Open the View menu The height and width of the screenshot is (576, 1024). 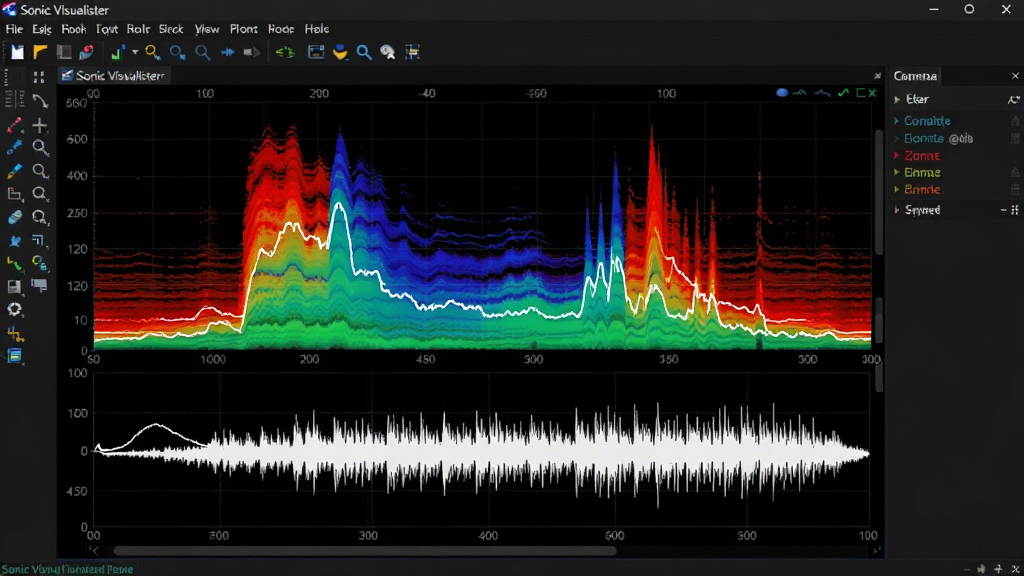coord(206,29)
